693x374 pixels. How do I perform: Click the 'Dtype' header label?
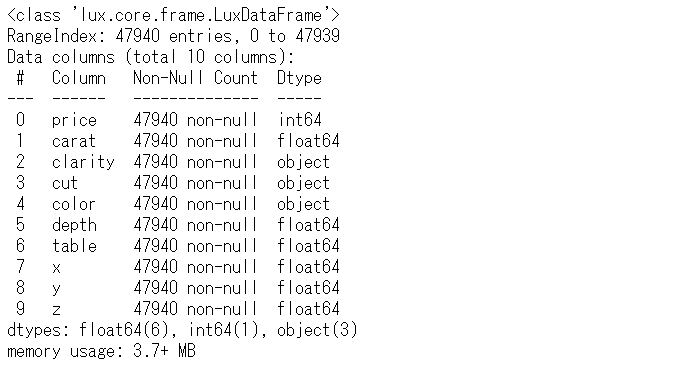click(299, 78)
